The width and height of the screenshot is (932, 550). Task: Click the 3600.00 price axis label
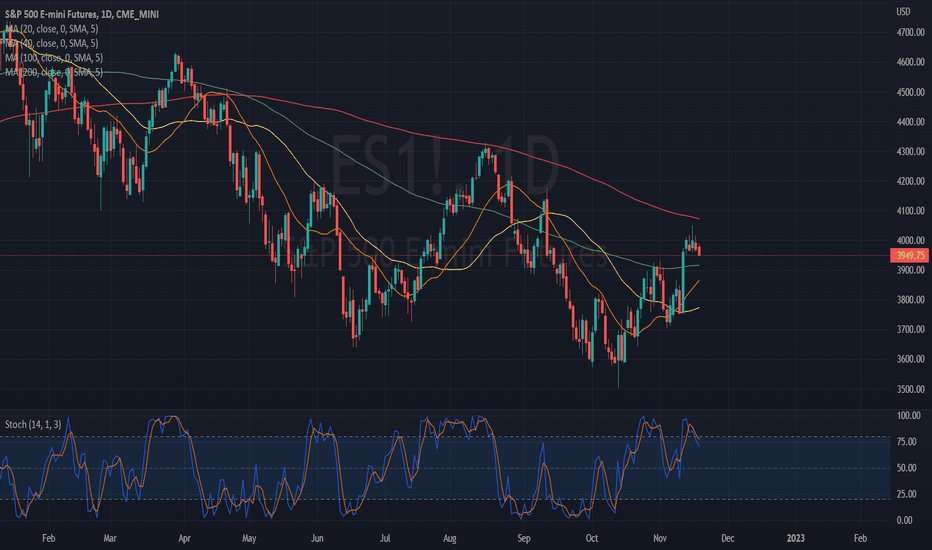pyautogui.click(x=911, y=359)
